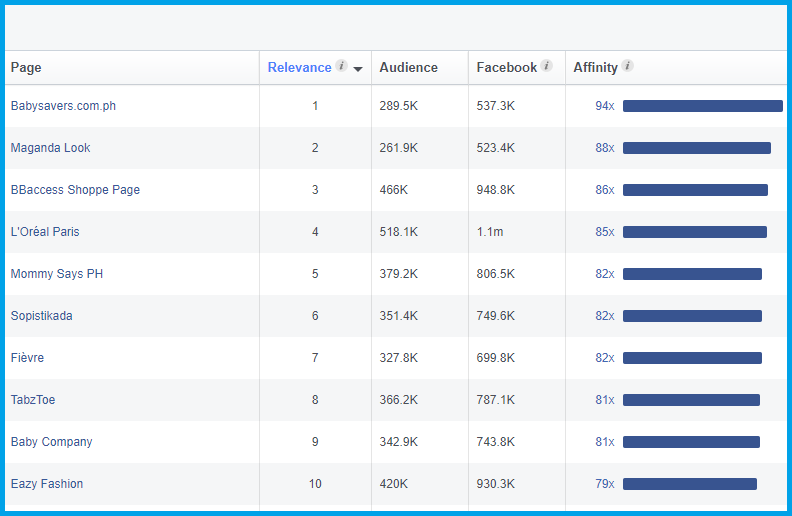Click the info icon beside Facebook header
The width and height of the screenshot is (792, 516).
tap(547, 67)
